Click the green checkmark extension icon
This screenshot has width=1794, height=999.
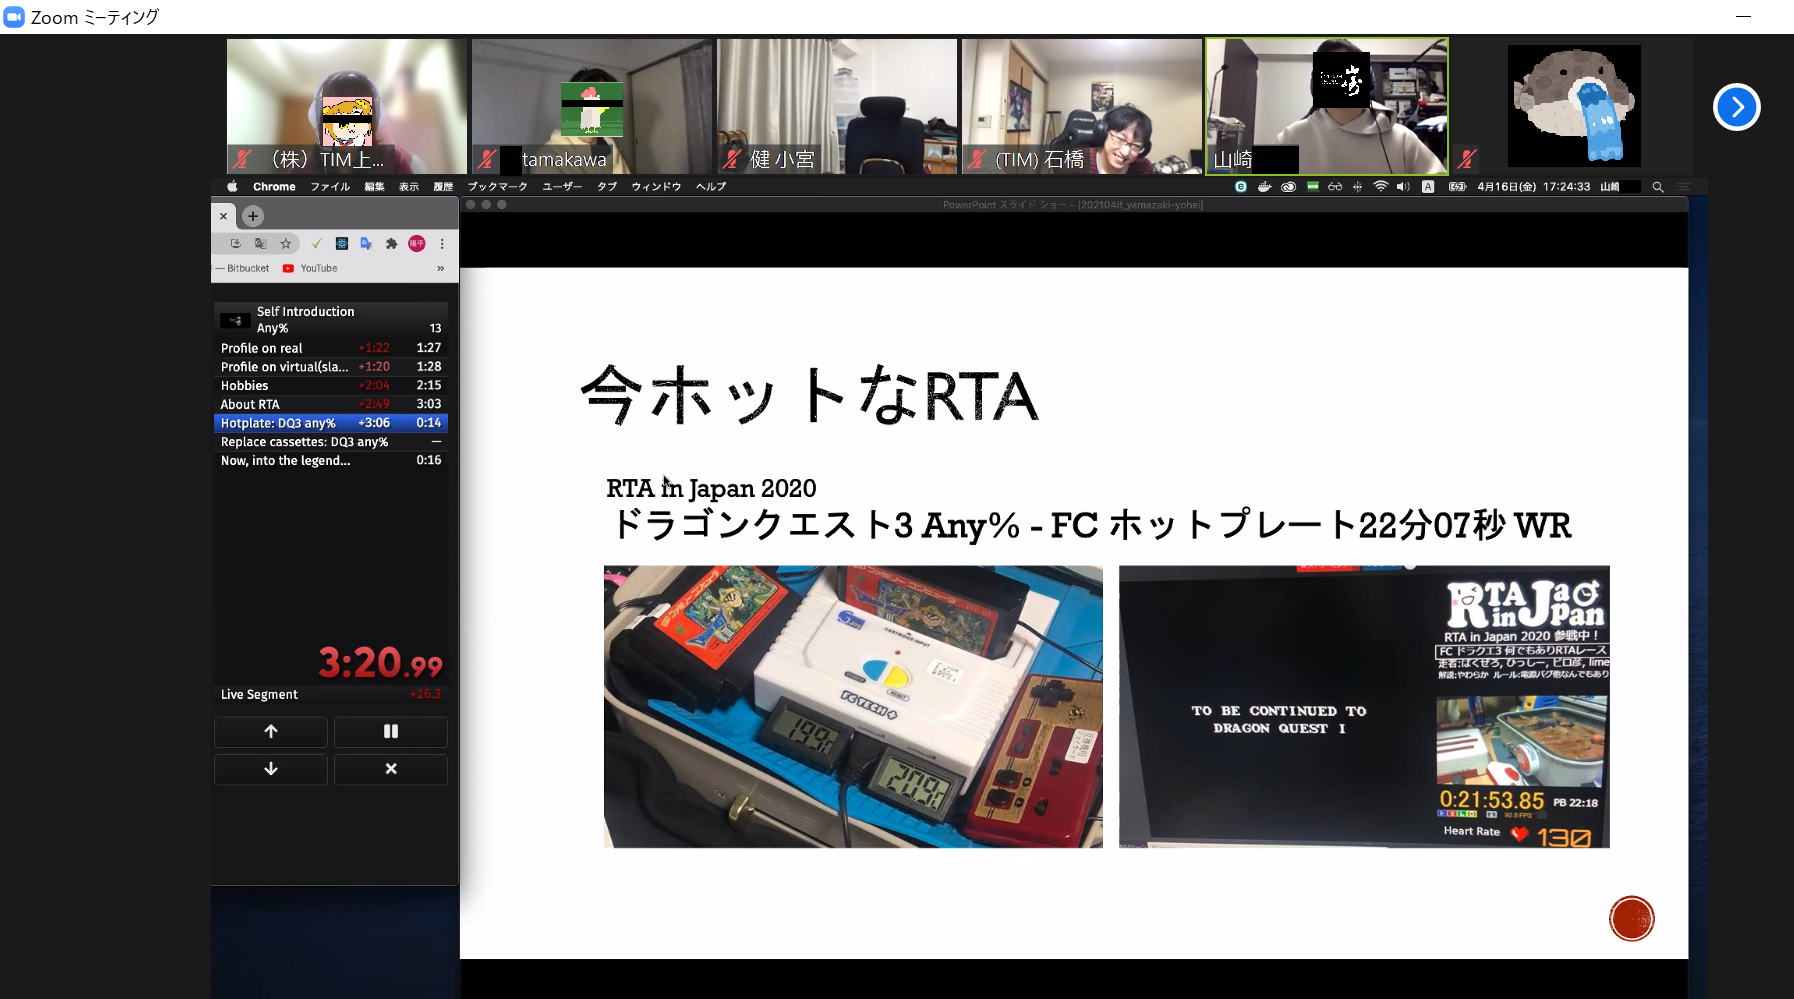pyautogui.click(x=316, y=243)
